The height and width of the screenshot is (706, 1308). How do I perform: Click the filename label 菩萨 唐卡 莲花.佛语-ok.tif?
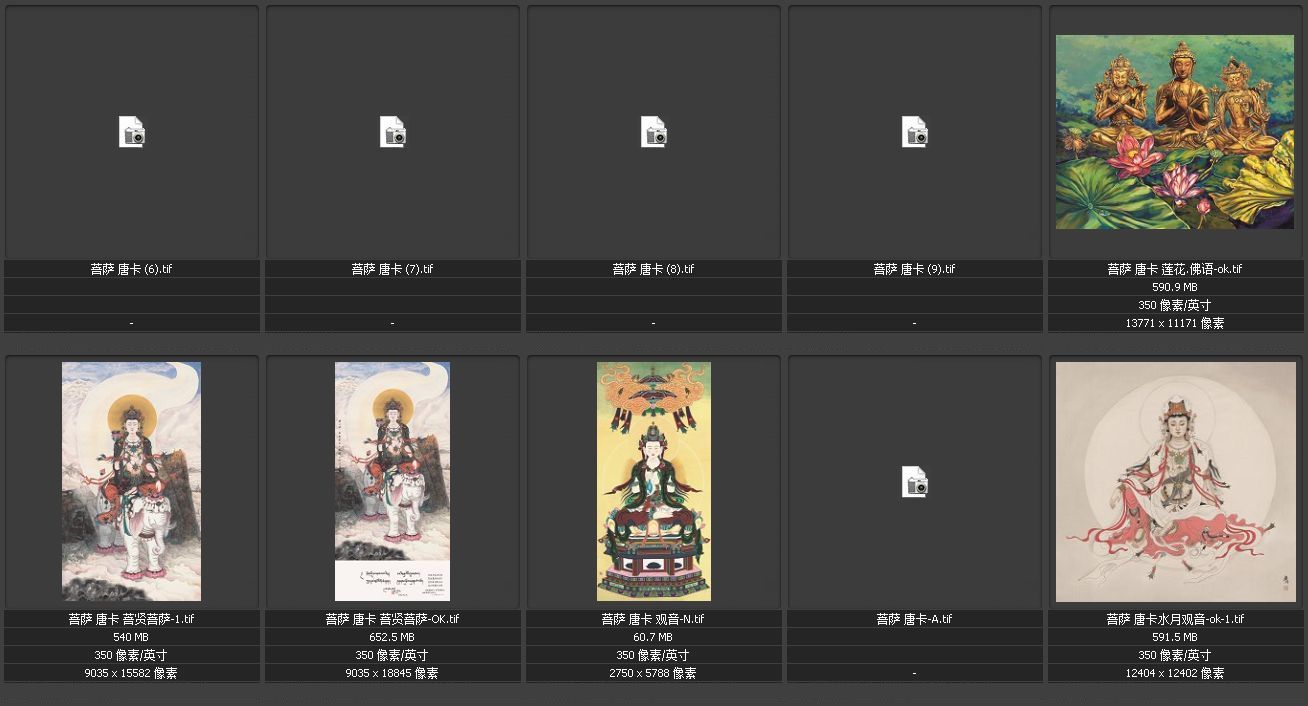pos(1175,269)
